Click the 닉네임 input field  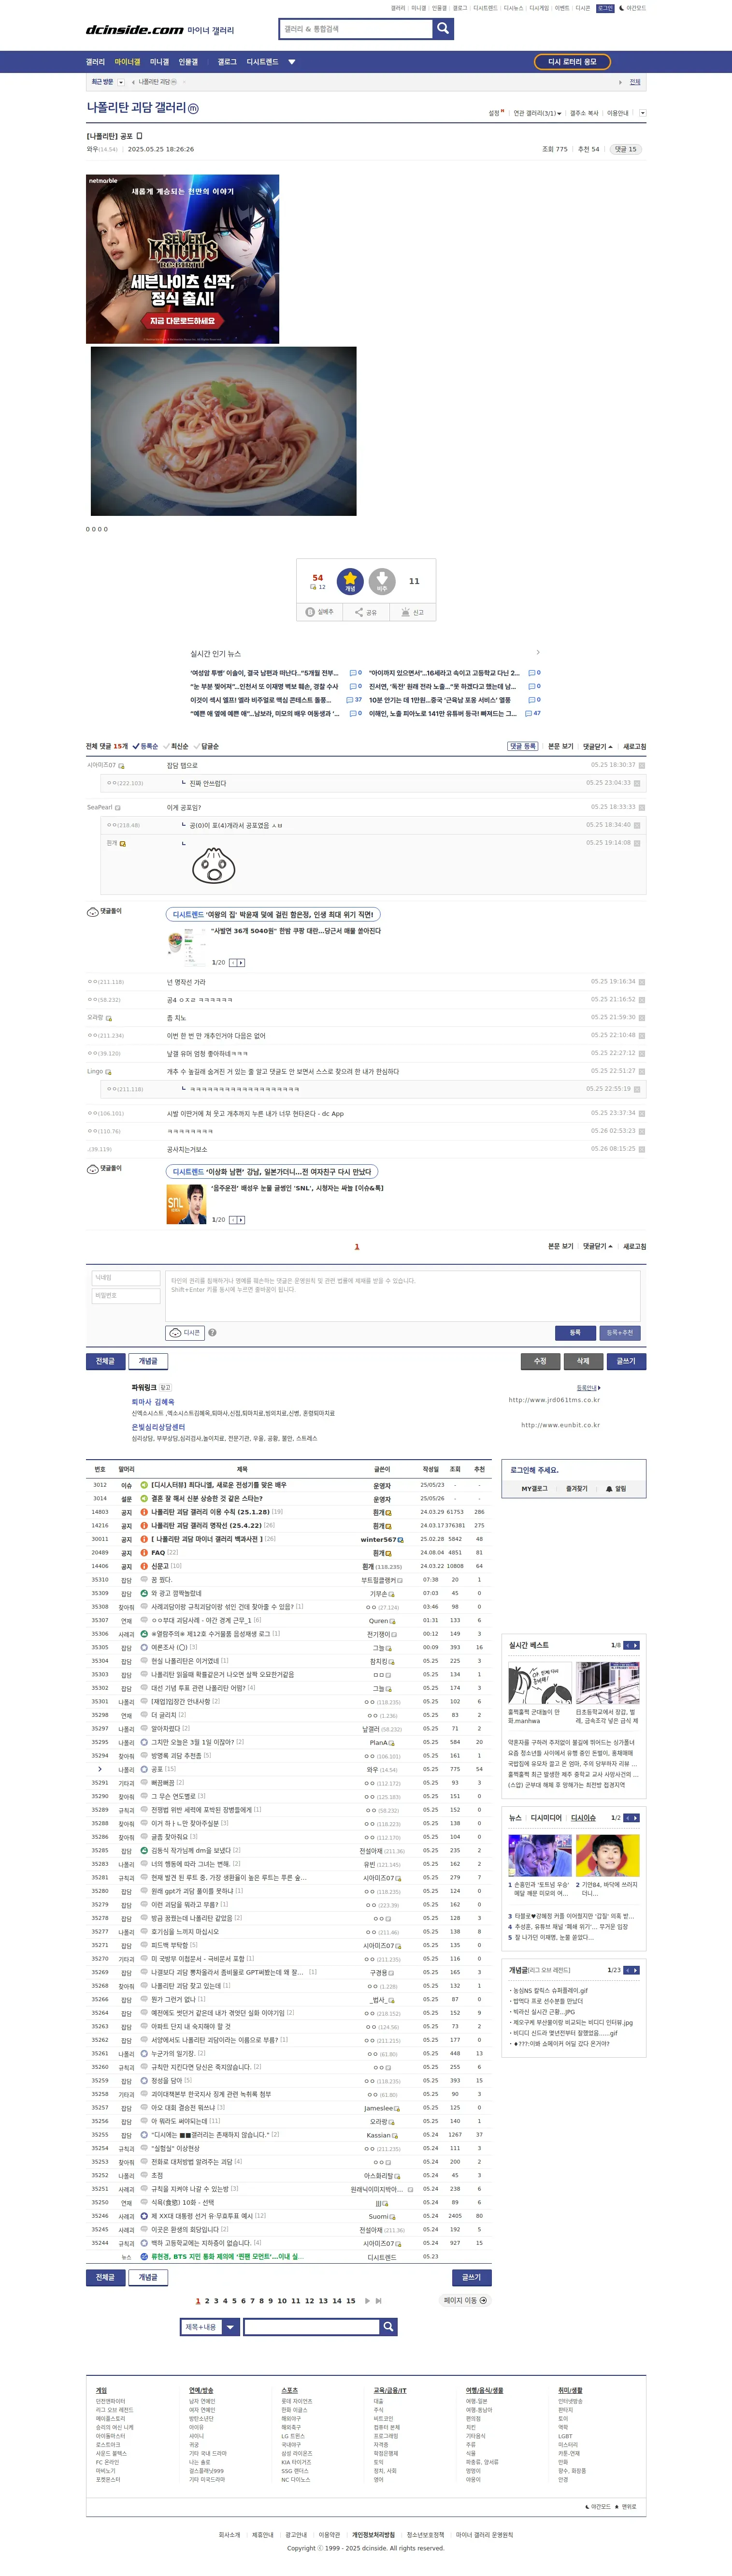coord(126,1278)
